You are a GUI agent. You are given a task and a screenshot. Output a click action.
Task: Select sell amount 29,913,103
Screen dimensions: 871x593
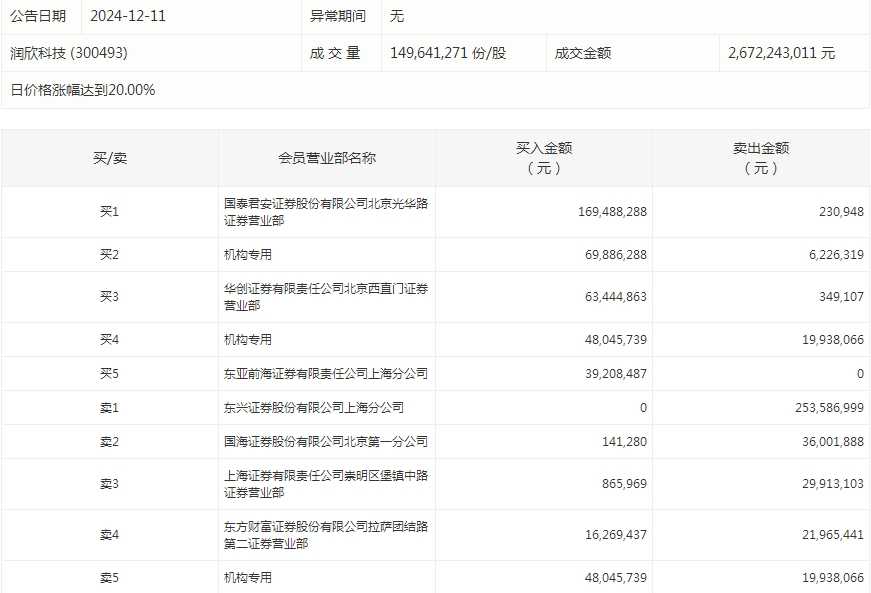(833, 484)
